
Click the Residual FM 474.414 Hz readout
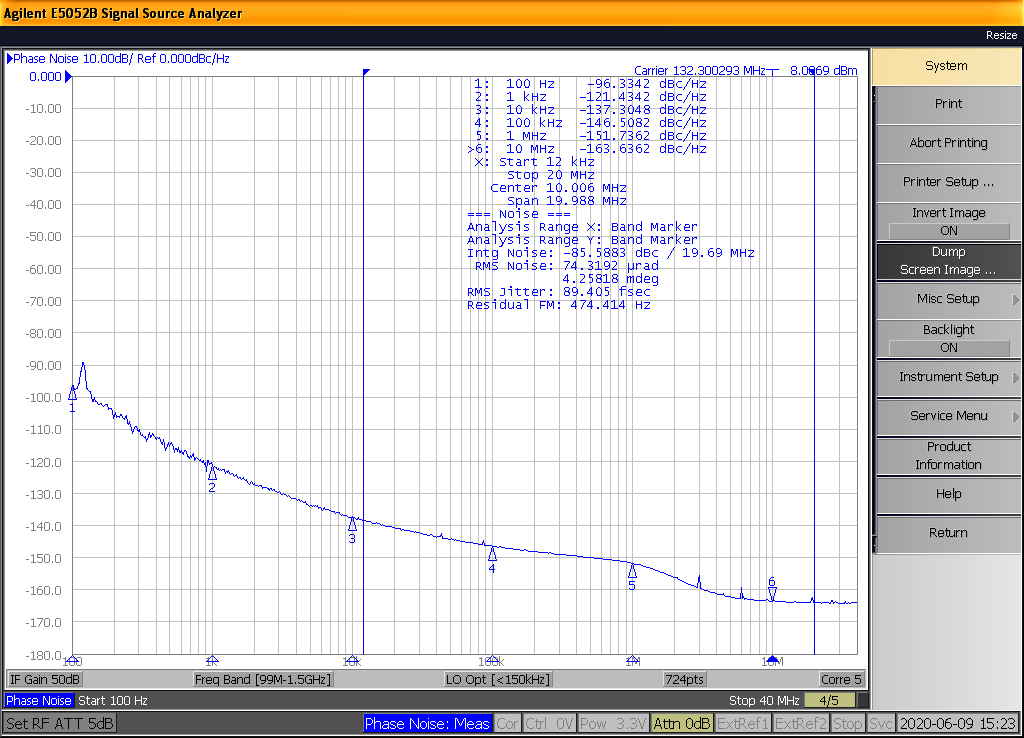point(558,305)
